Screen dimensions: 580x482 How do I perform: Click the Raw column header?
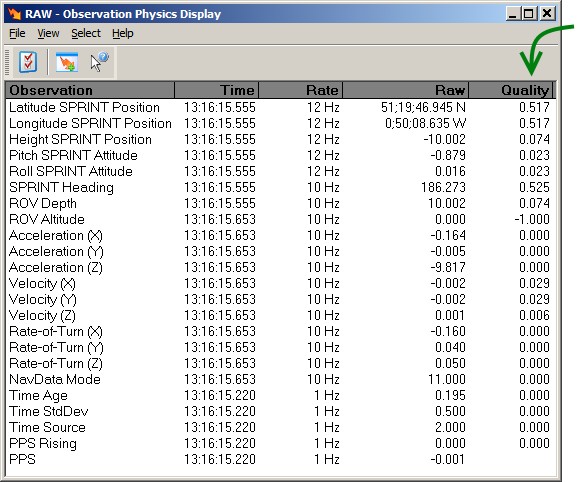point(406,90)
